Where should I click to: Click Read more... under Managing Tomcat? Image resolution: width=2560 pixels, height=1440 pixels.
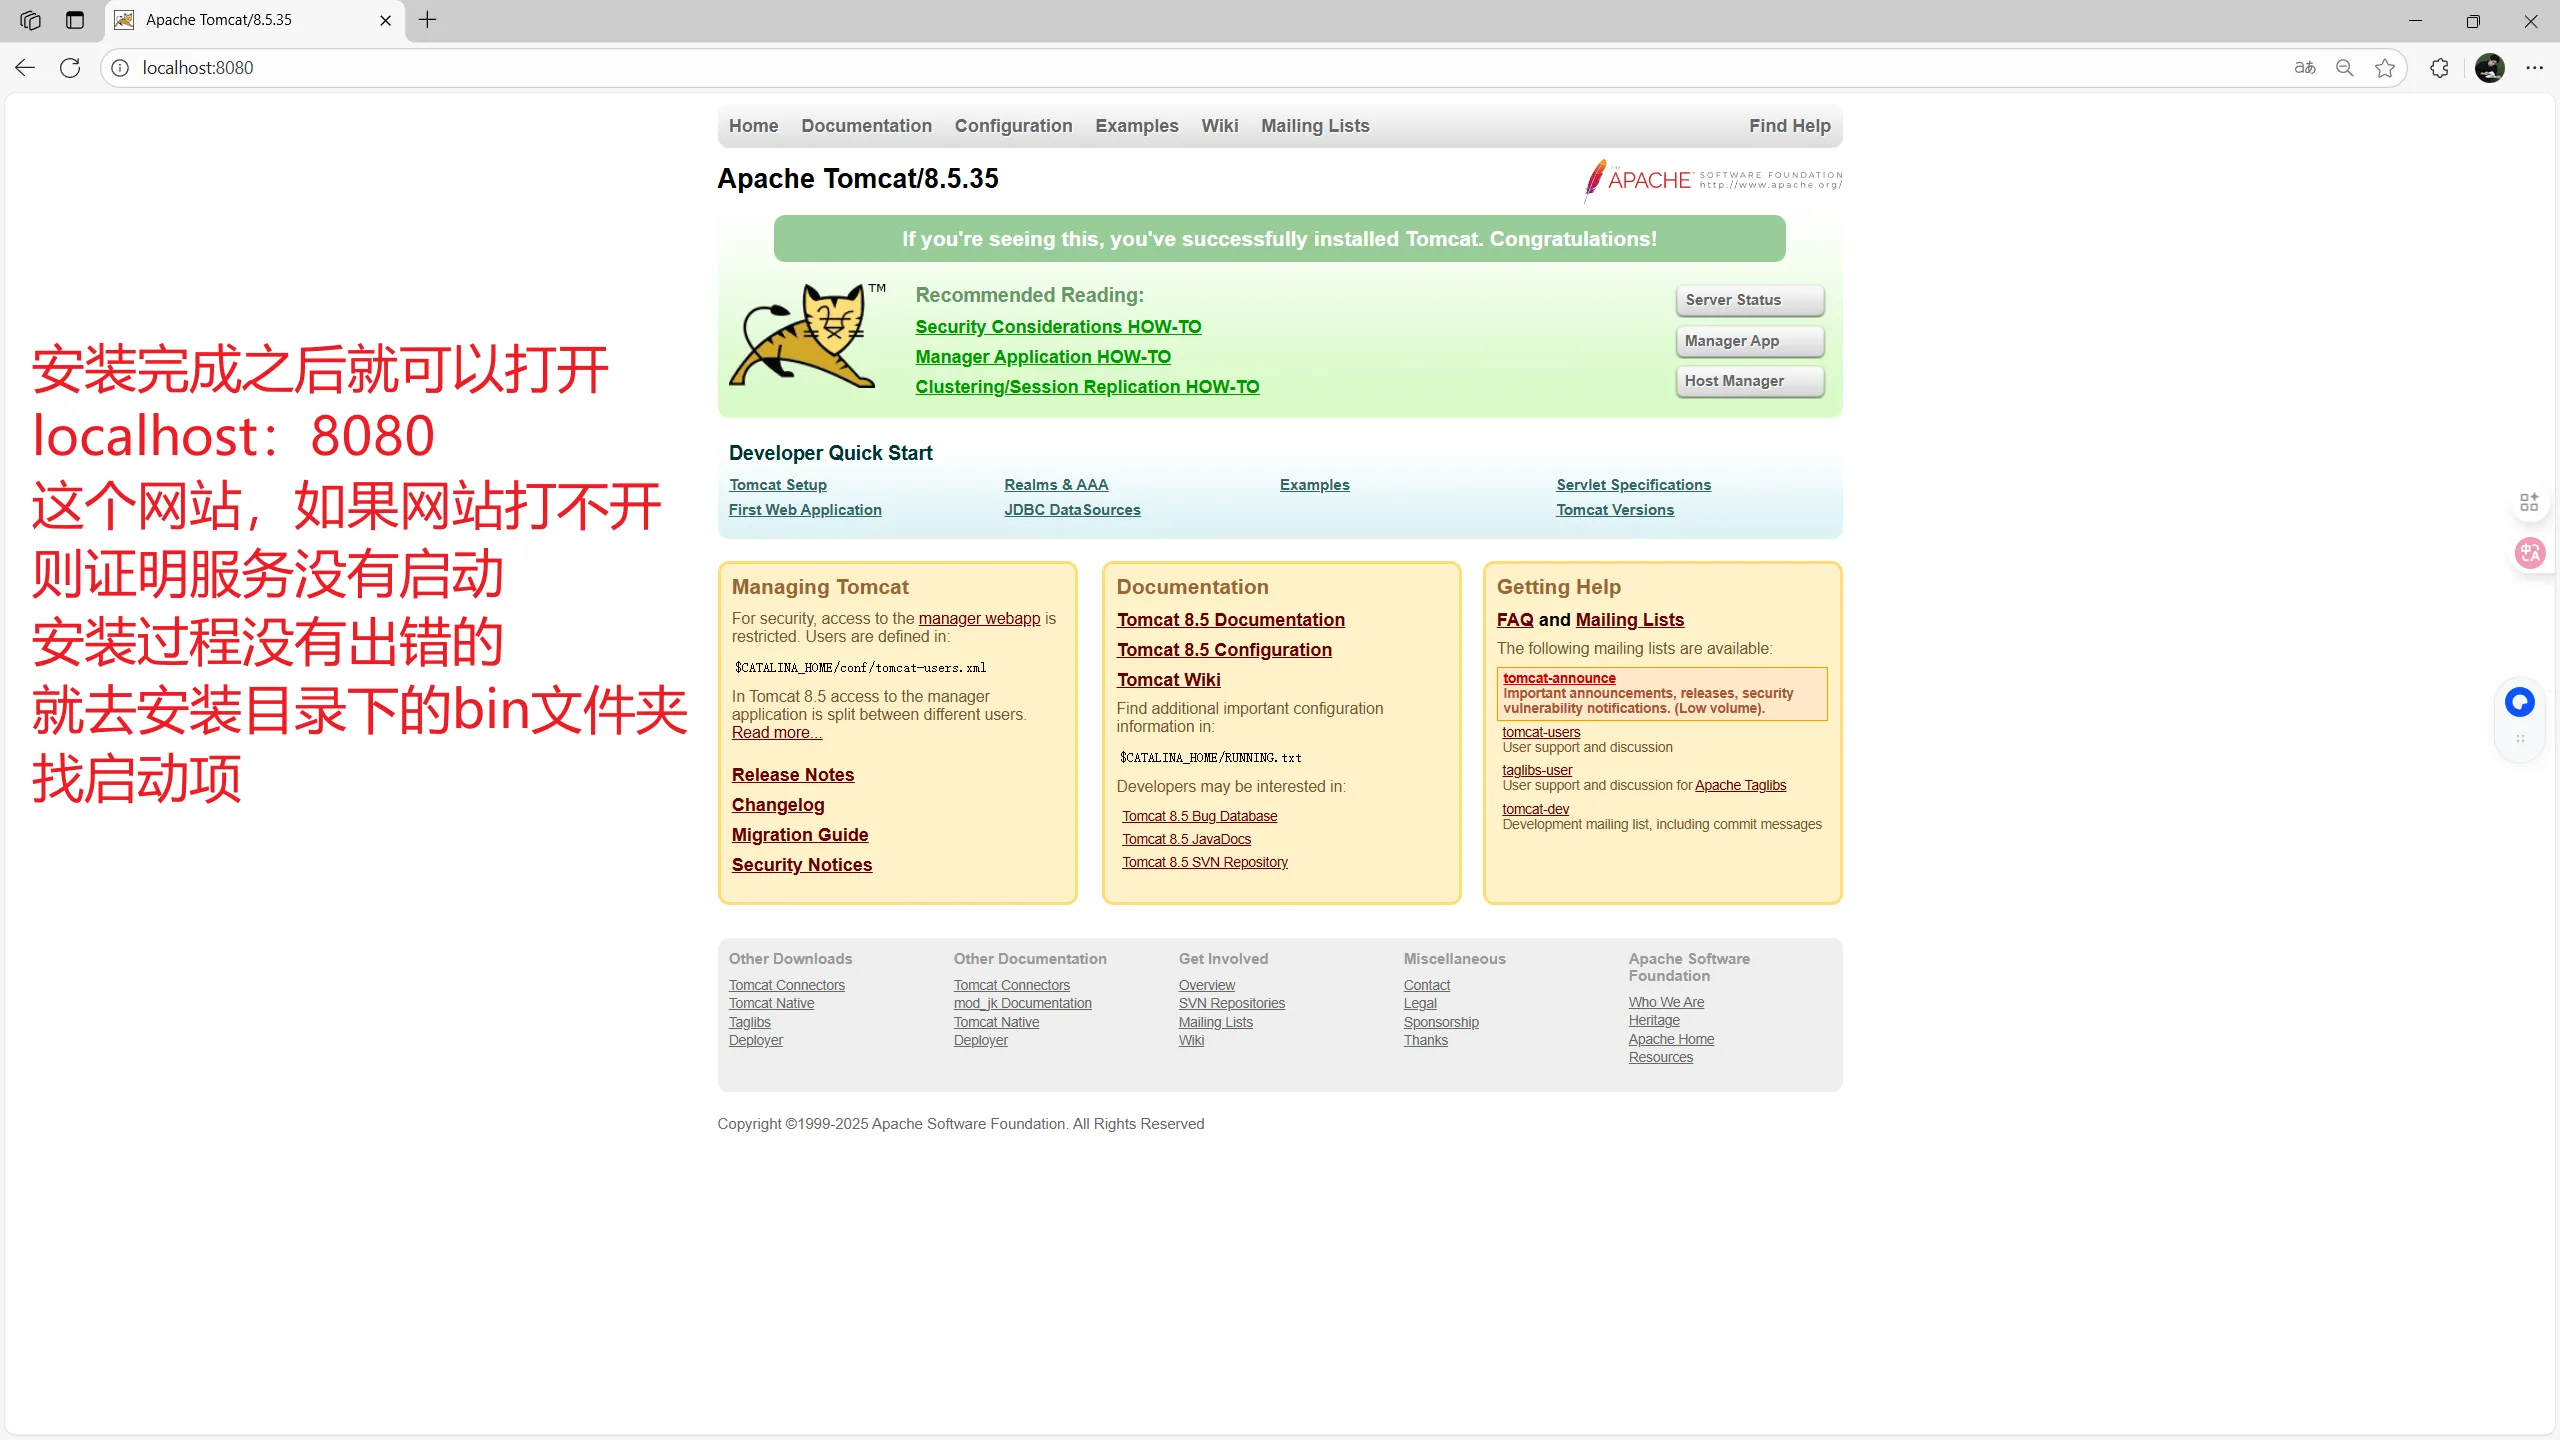tap(777, 733)
